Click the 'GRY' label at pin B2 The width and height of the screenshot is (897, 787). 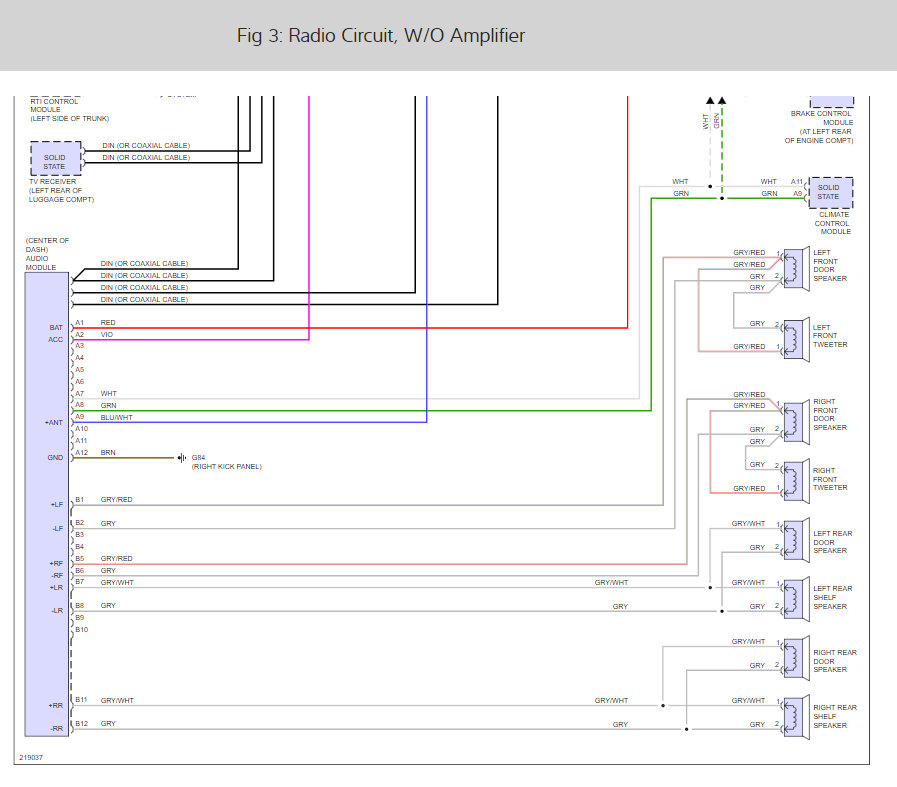point(108,524)
